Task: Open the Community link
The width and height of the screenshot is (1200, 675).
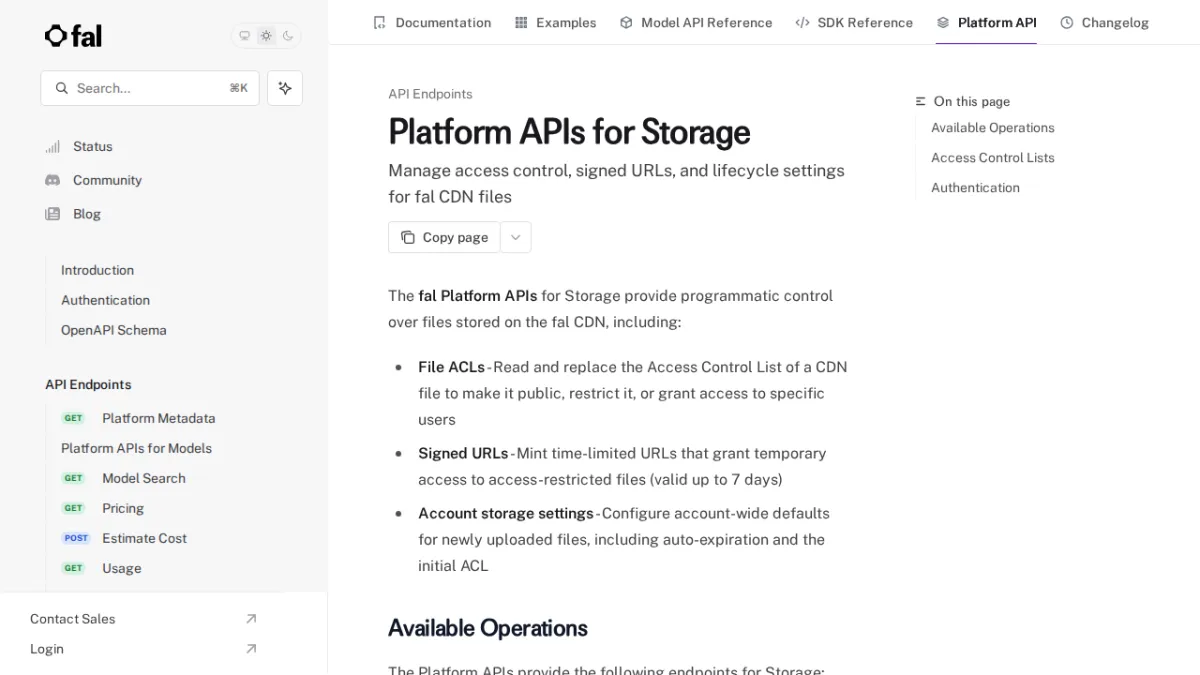Action: click(107, 180)
